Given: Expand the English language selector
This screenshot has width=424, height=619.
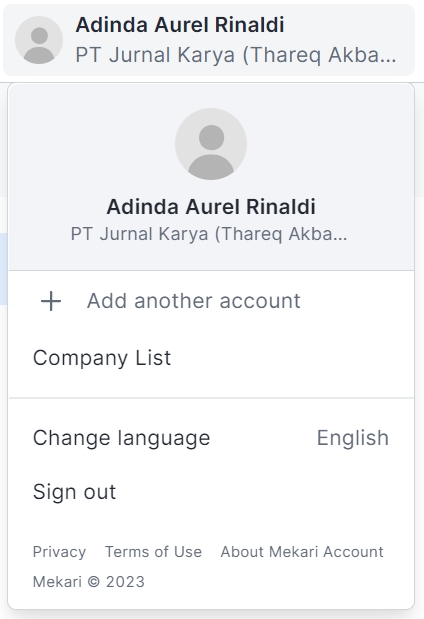Looking at the screenshot, I should click(353, 438).
